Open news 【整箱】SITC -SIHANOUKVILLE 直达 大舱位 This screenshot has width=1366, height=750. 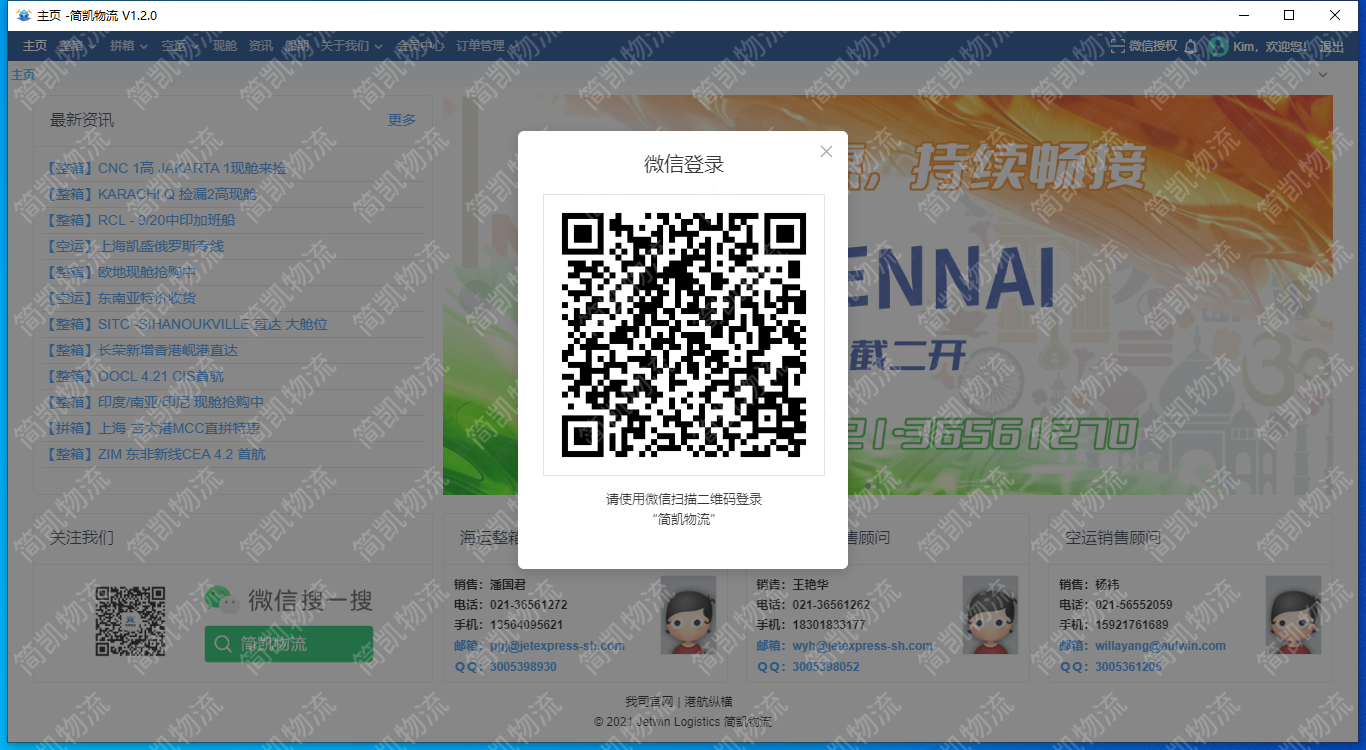click(187, 324)
